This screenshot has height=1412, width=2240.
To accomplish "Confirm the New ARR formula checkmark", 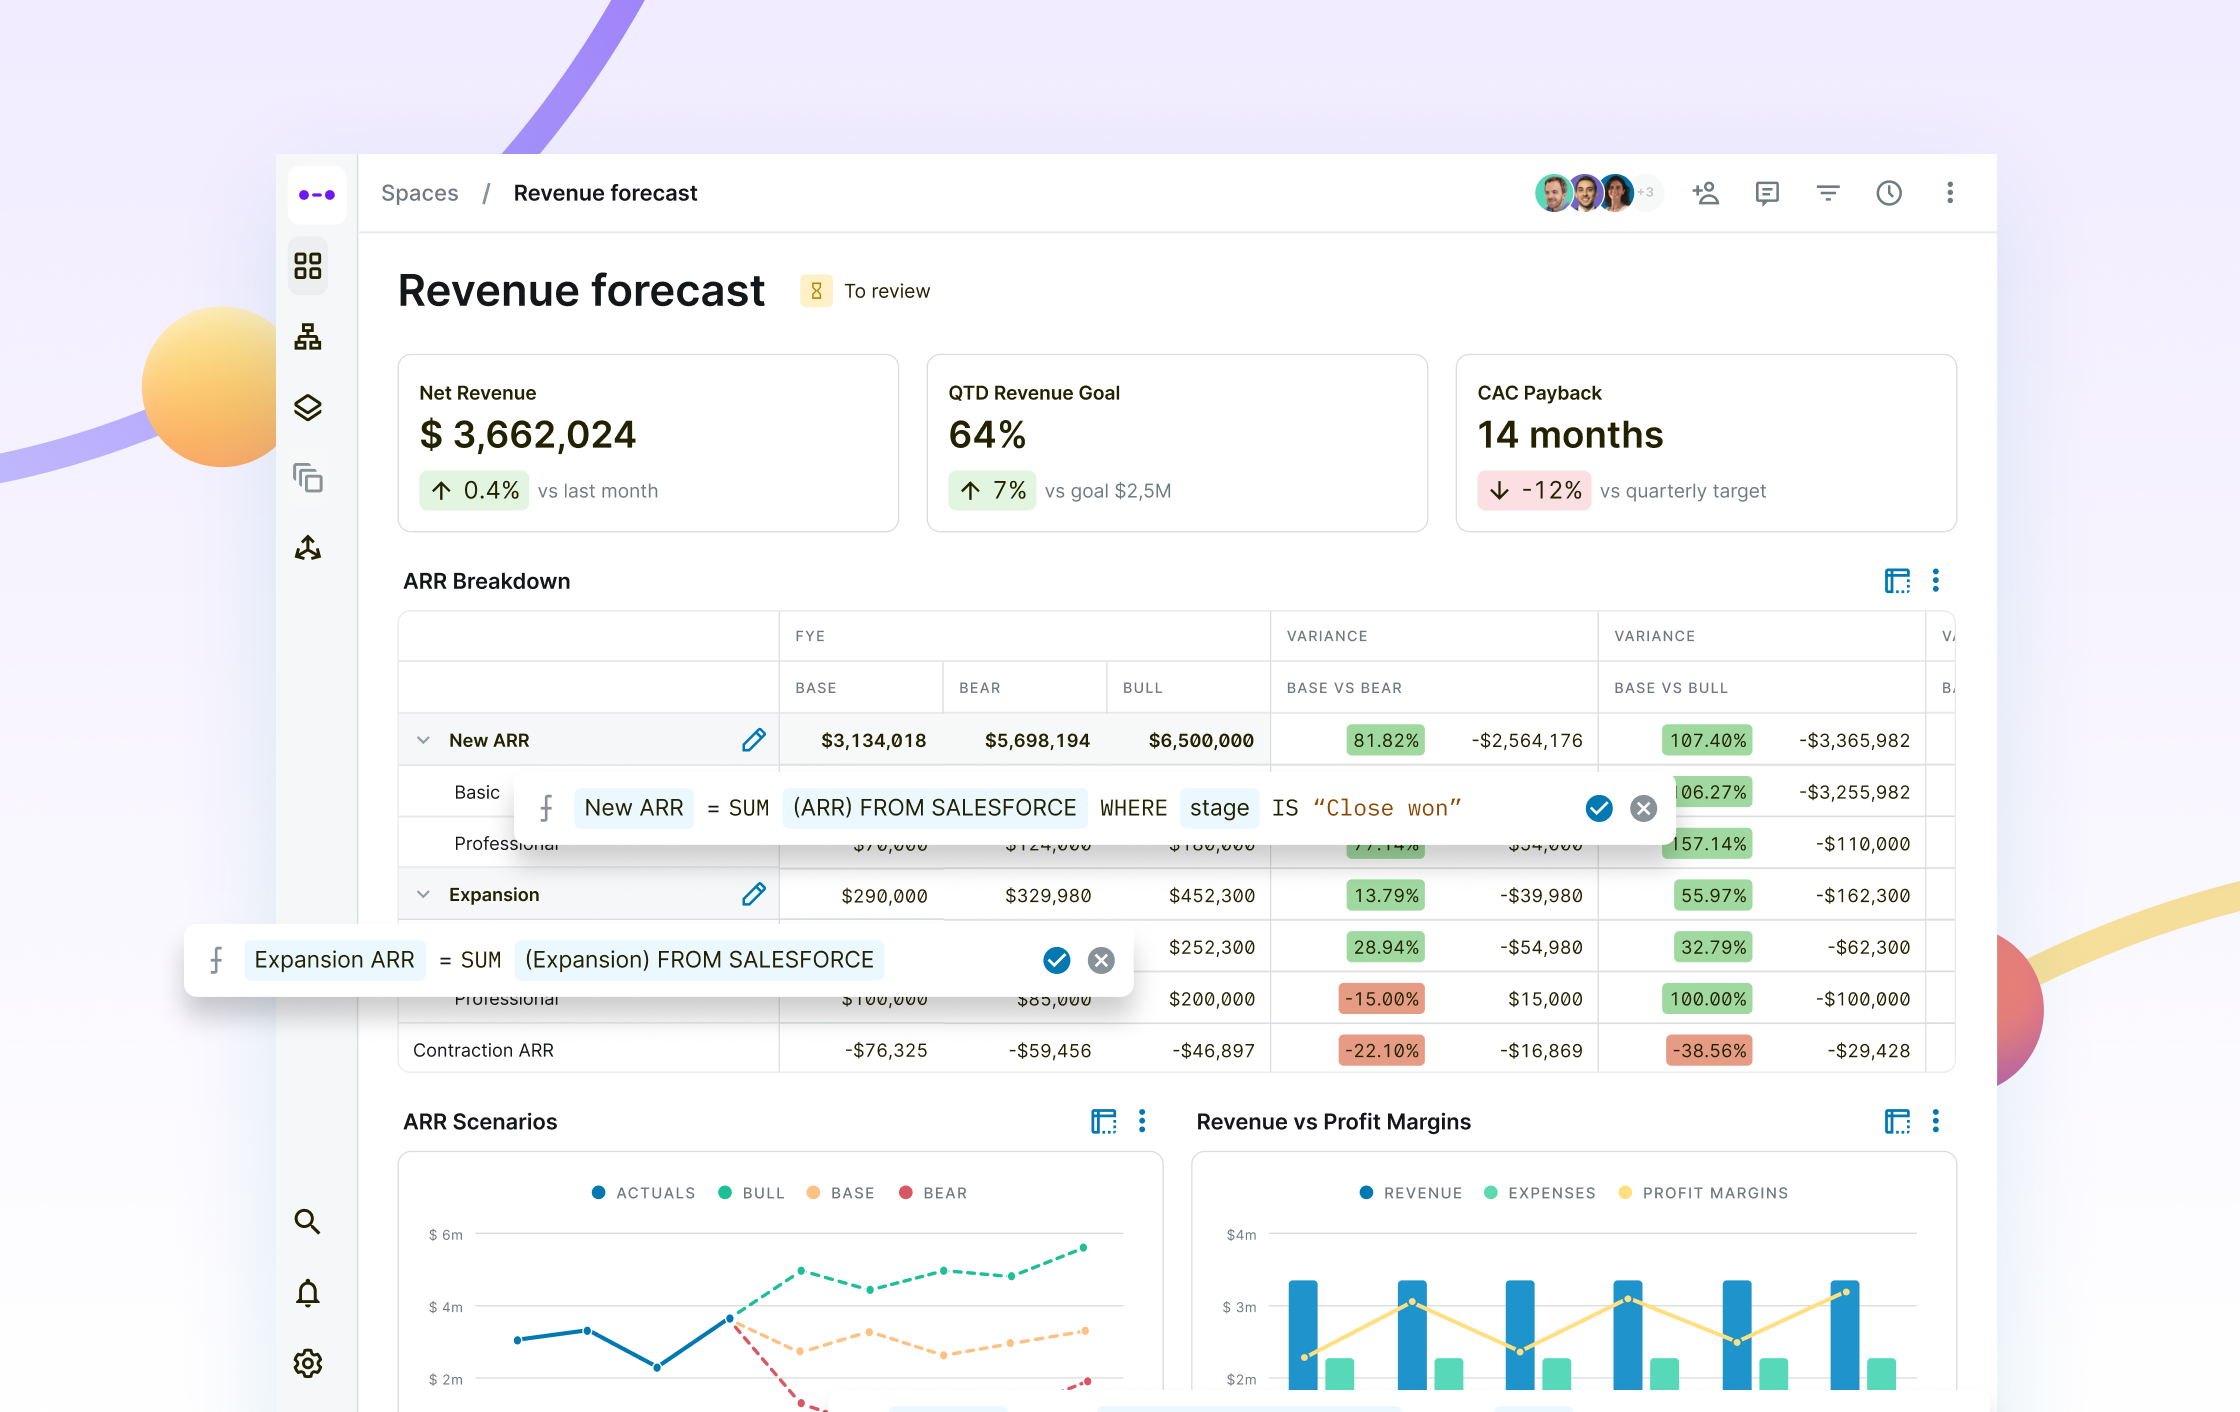I will tap(1599, 808).
